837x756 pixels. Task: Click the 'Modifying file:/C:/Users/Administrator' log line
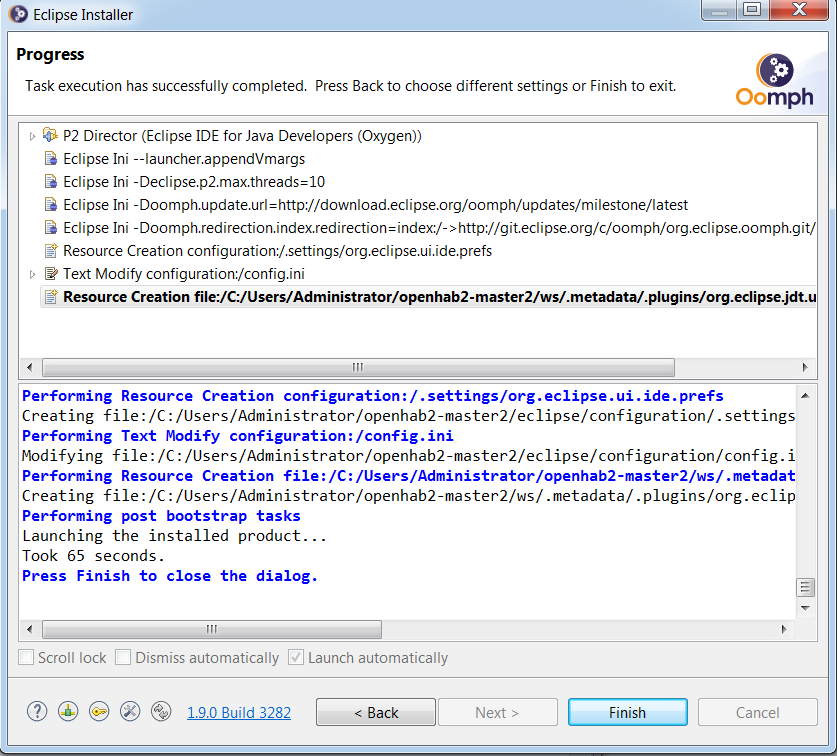(408, 456)
